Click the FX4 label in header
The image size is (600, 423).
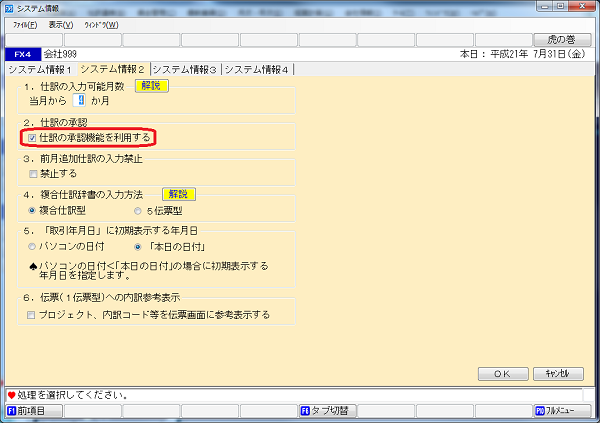point(23,54)
